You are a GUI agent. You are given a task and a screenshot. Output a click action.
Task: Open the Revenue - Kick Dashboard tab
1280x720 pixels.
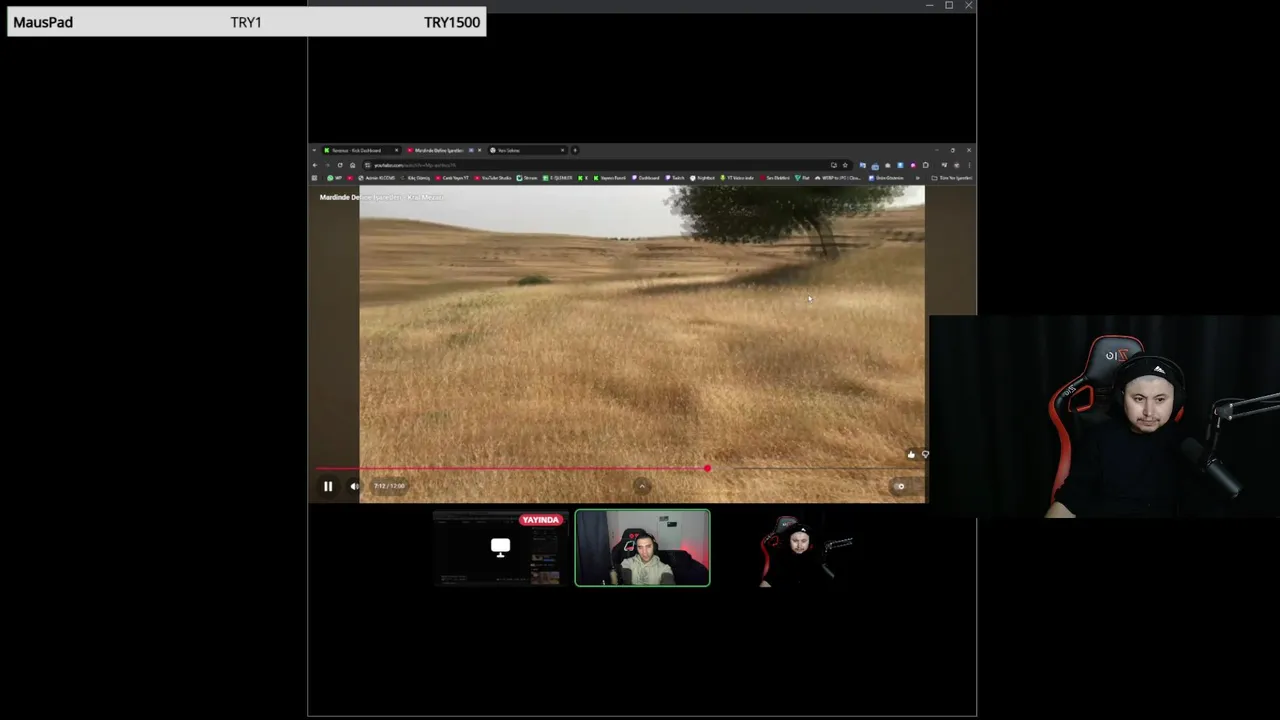(362, 150)
